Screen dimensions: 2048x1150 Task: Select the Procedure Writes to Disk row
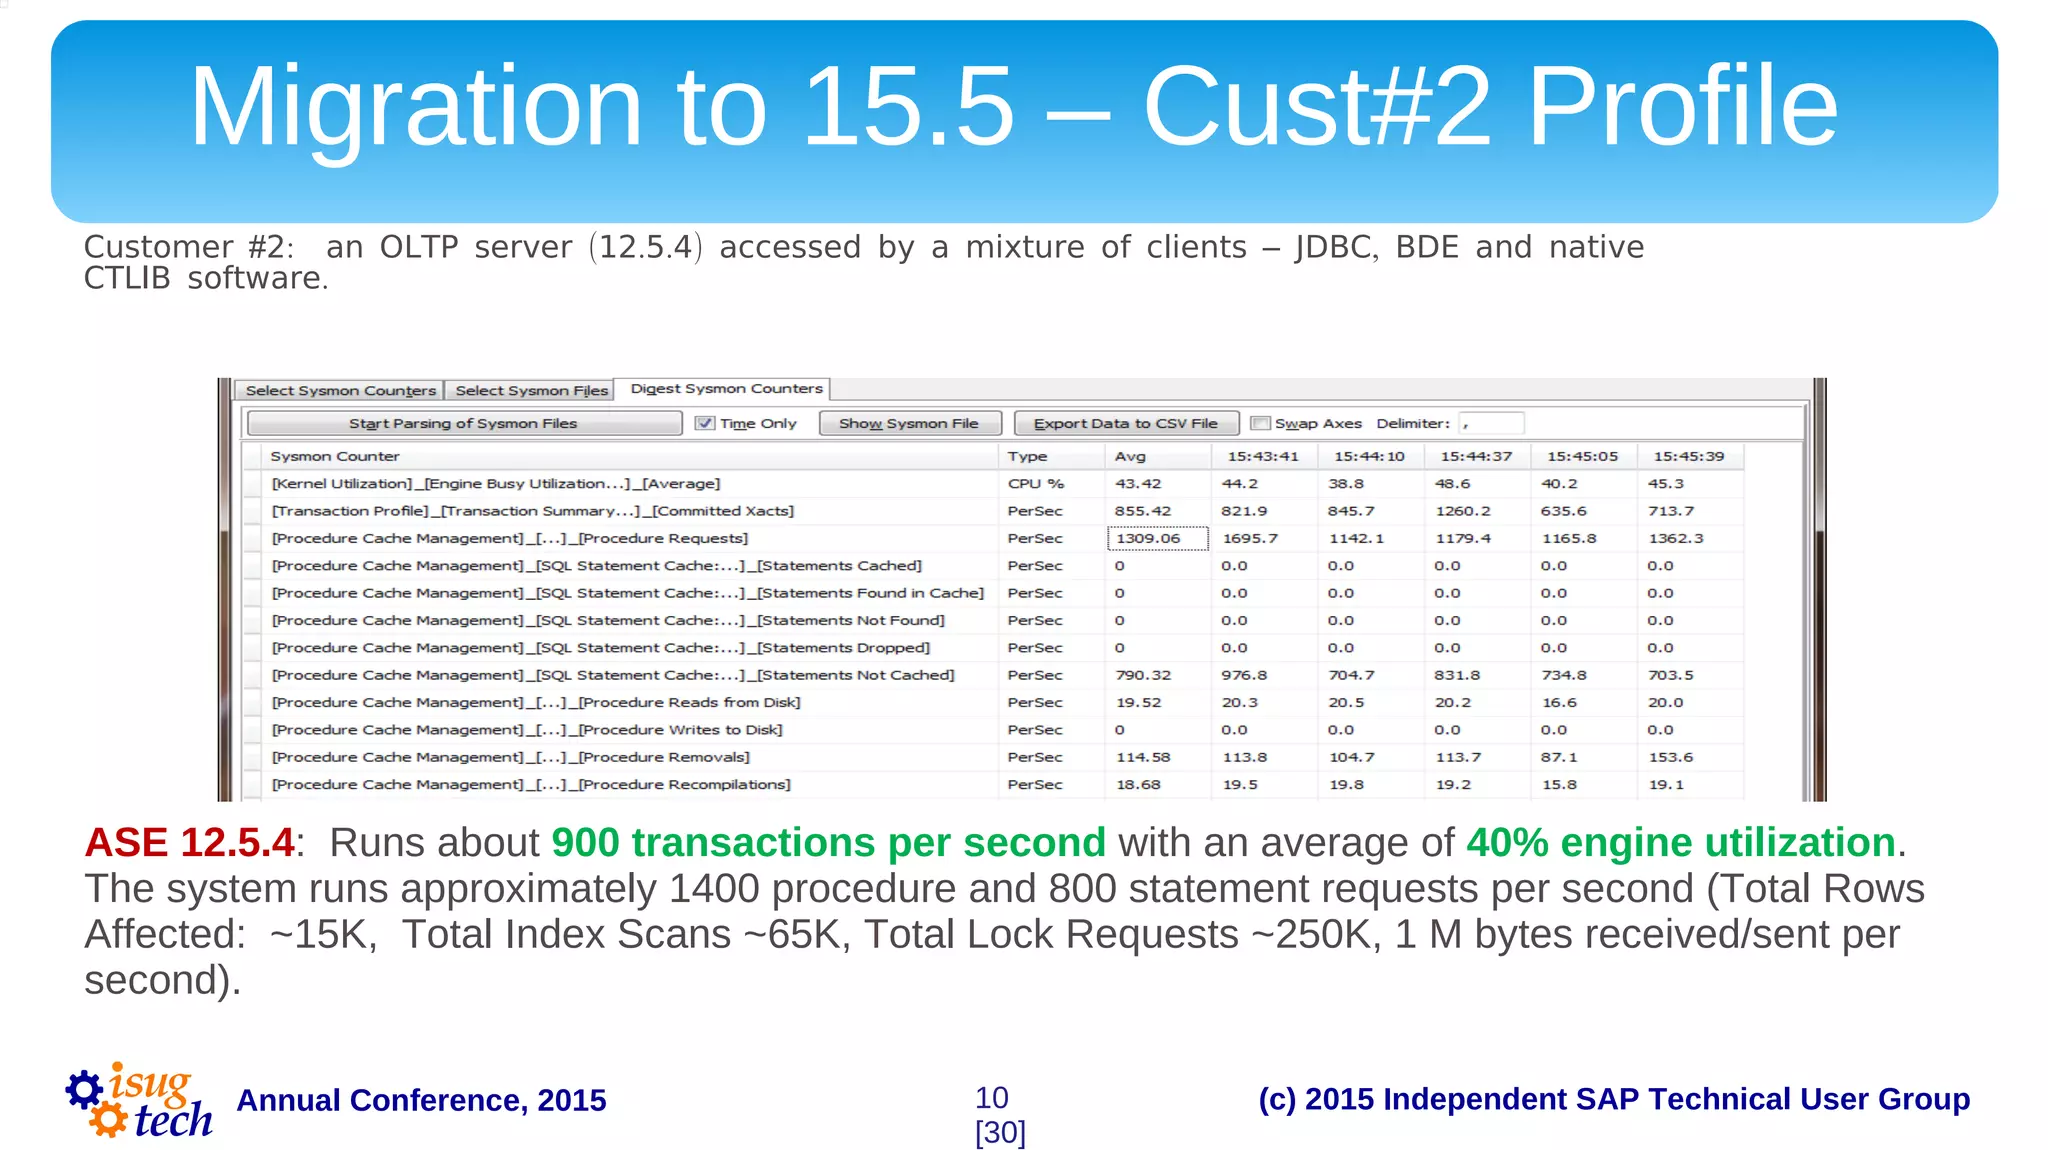click(x=994, y=730)
